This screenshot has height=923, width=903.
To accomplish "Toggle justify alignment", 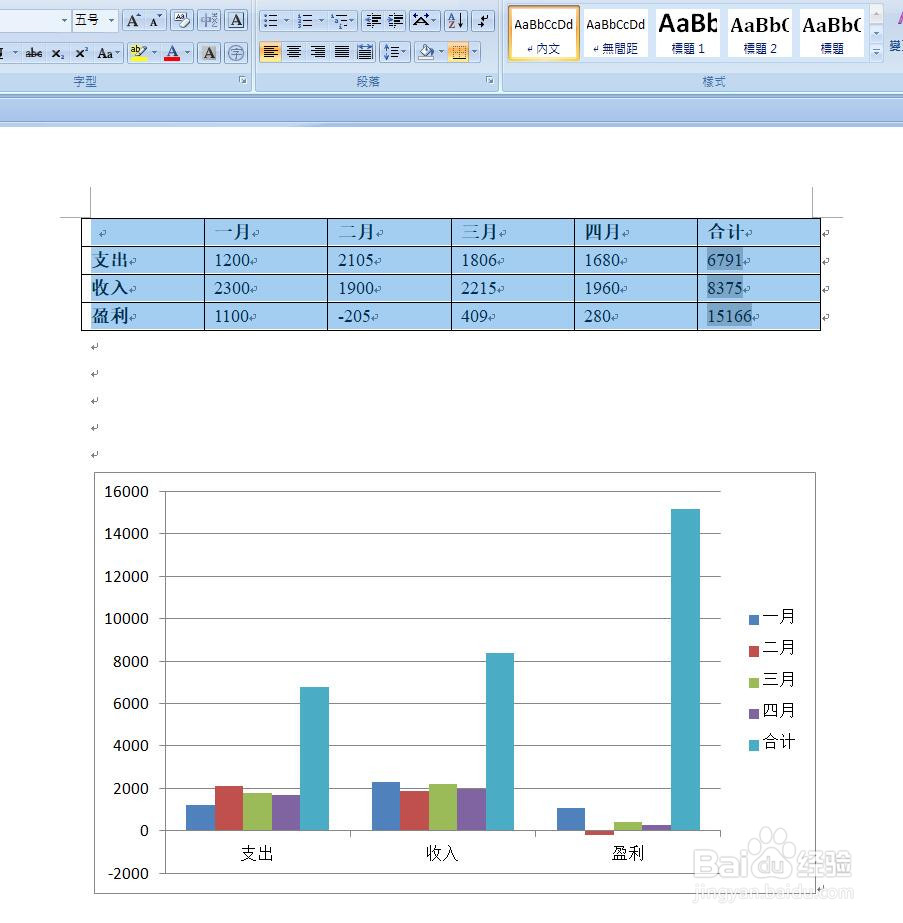I will pyautogui.click(x=341, y=52).
